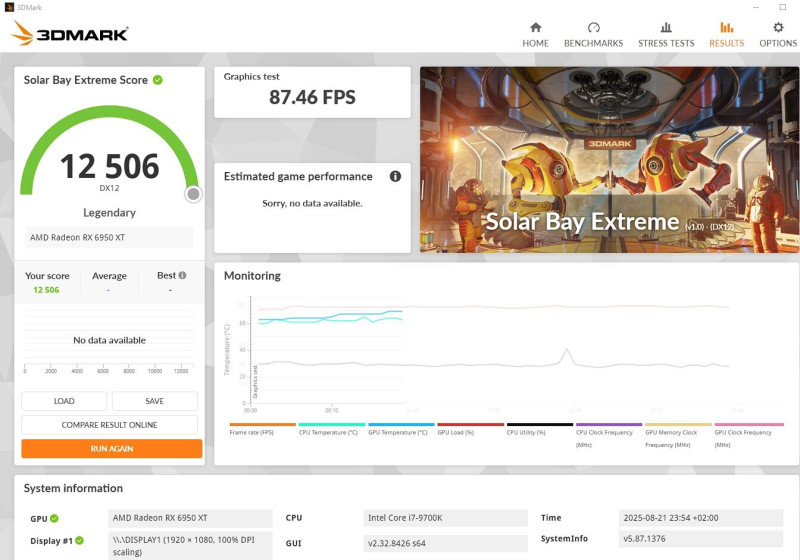Click the gray score gauge end marker
This screenshot has width=800, height=560.
(193, 194)
